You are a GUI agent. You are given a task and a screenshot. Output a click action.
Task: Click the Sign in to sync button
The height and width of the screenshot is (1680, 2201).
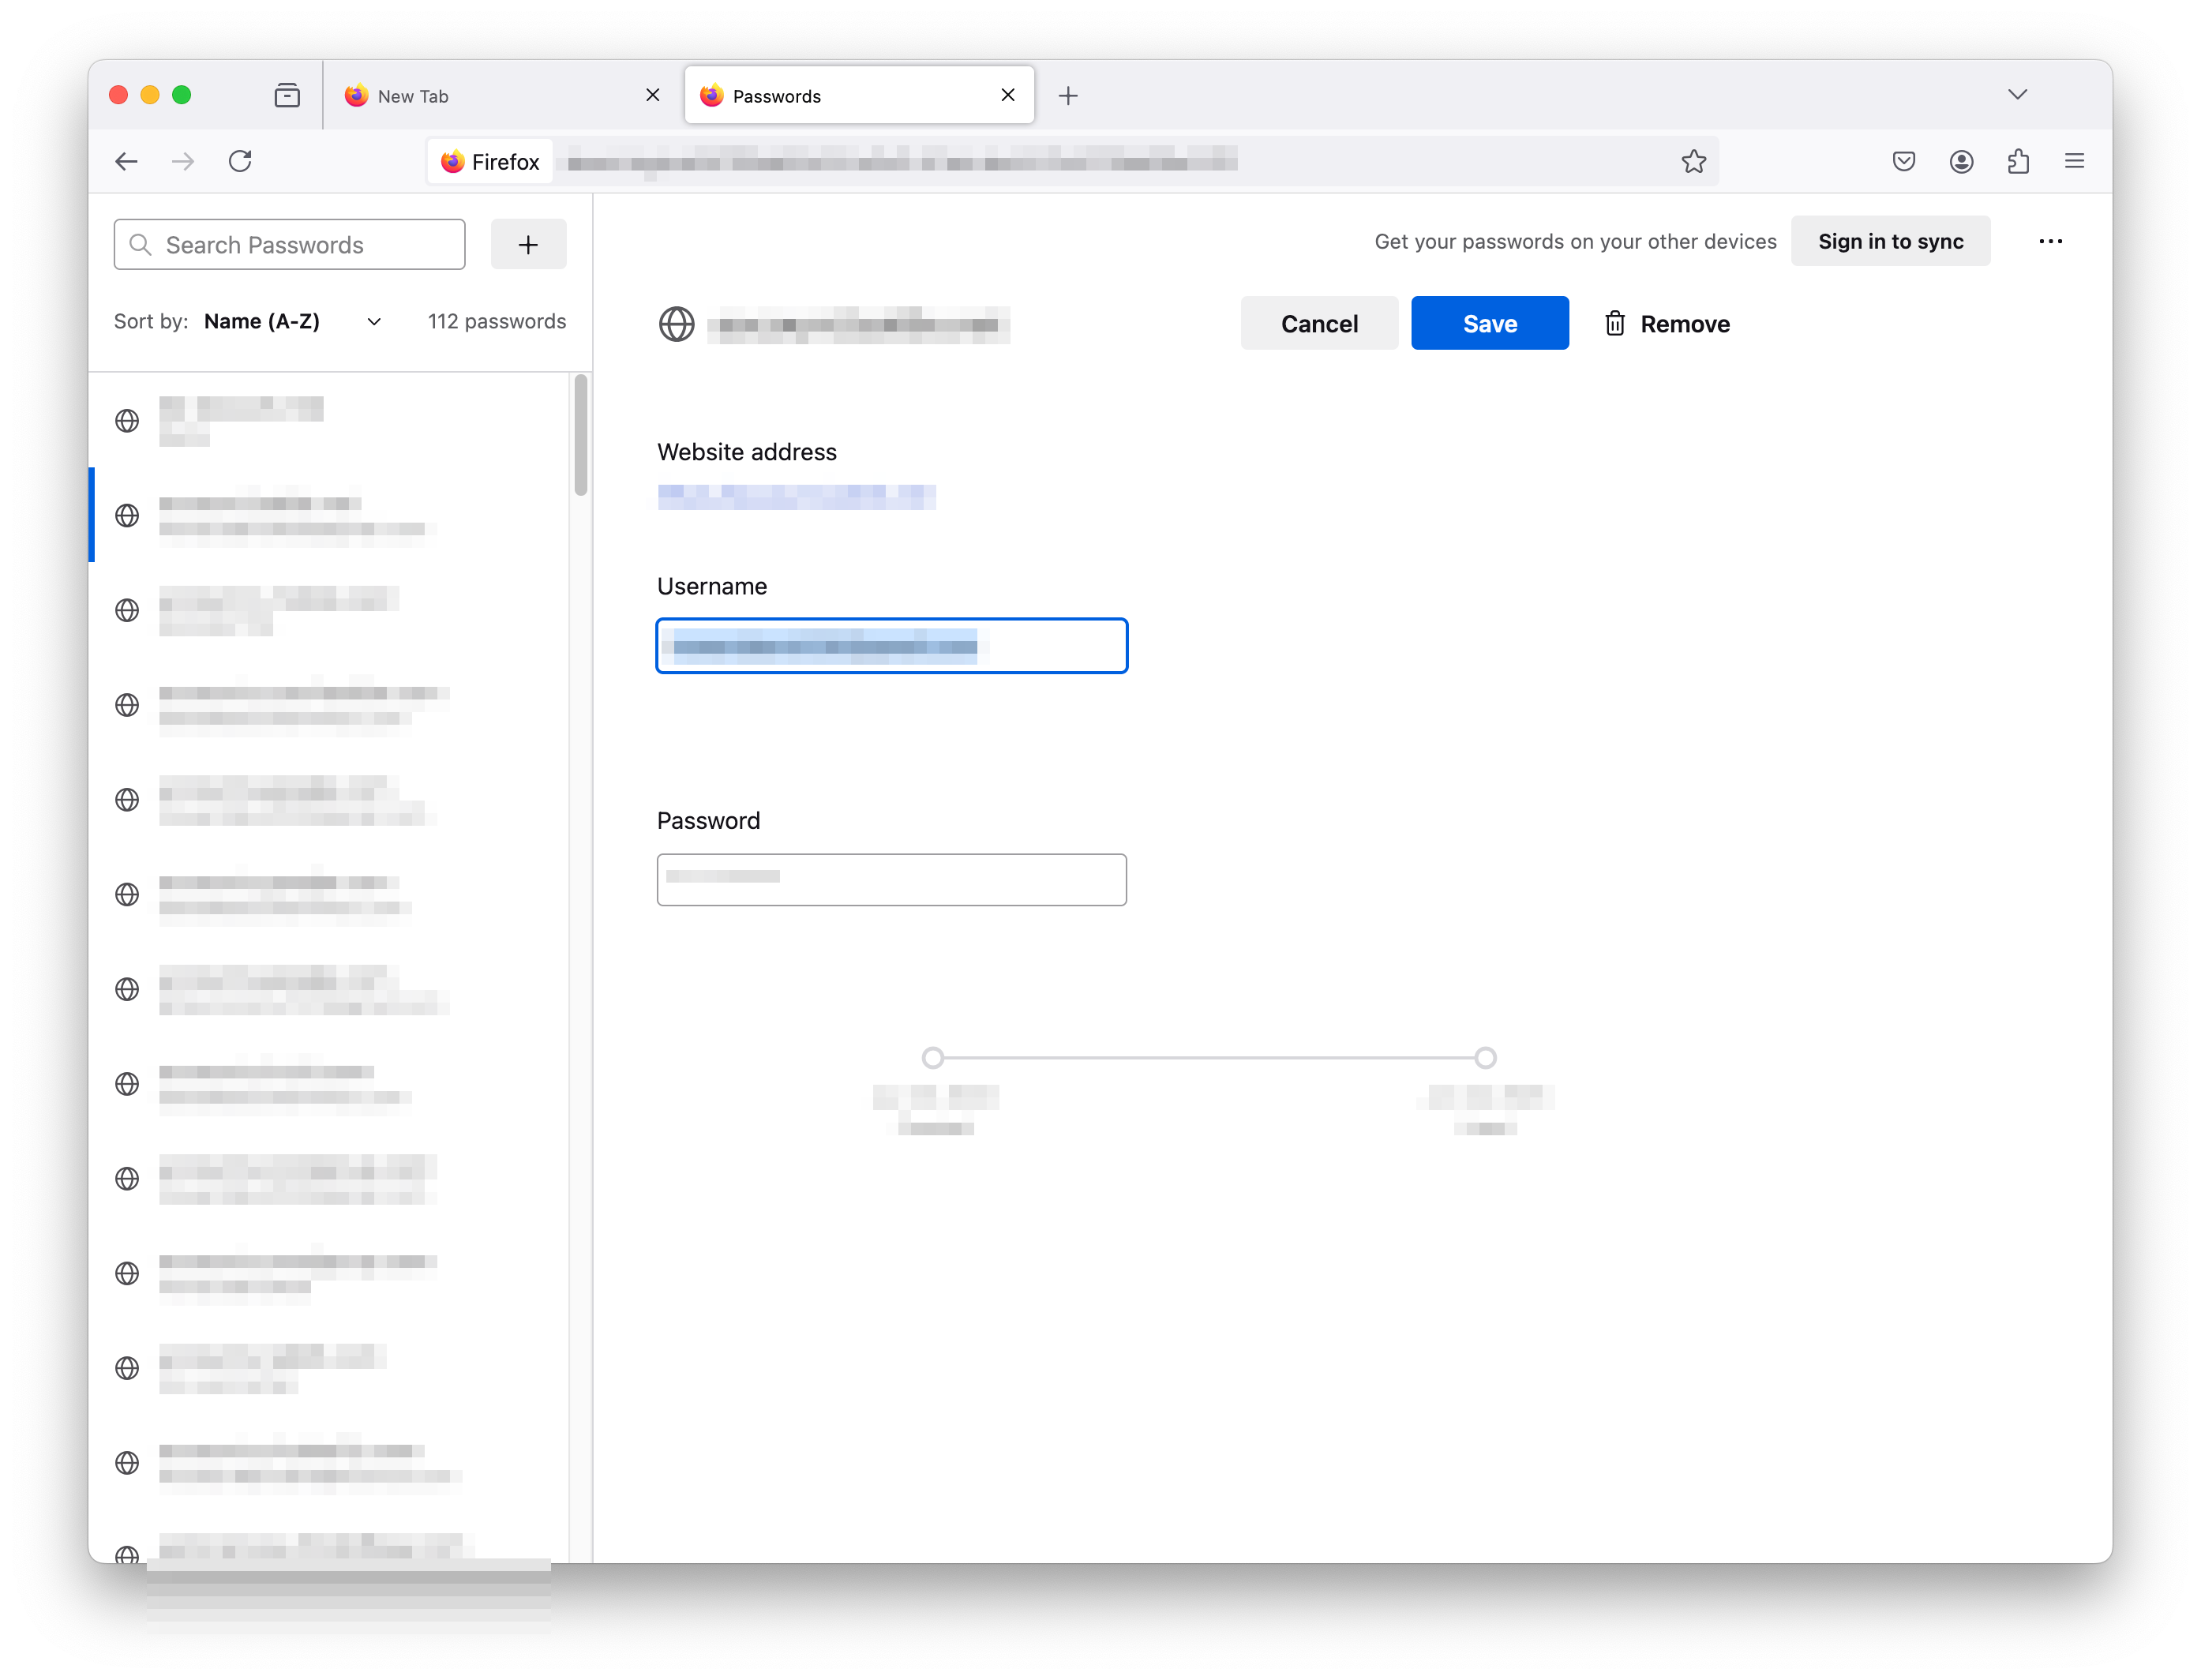tap(1889, 241)
